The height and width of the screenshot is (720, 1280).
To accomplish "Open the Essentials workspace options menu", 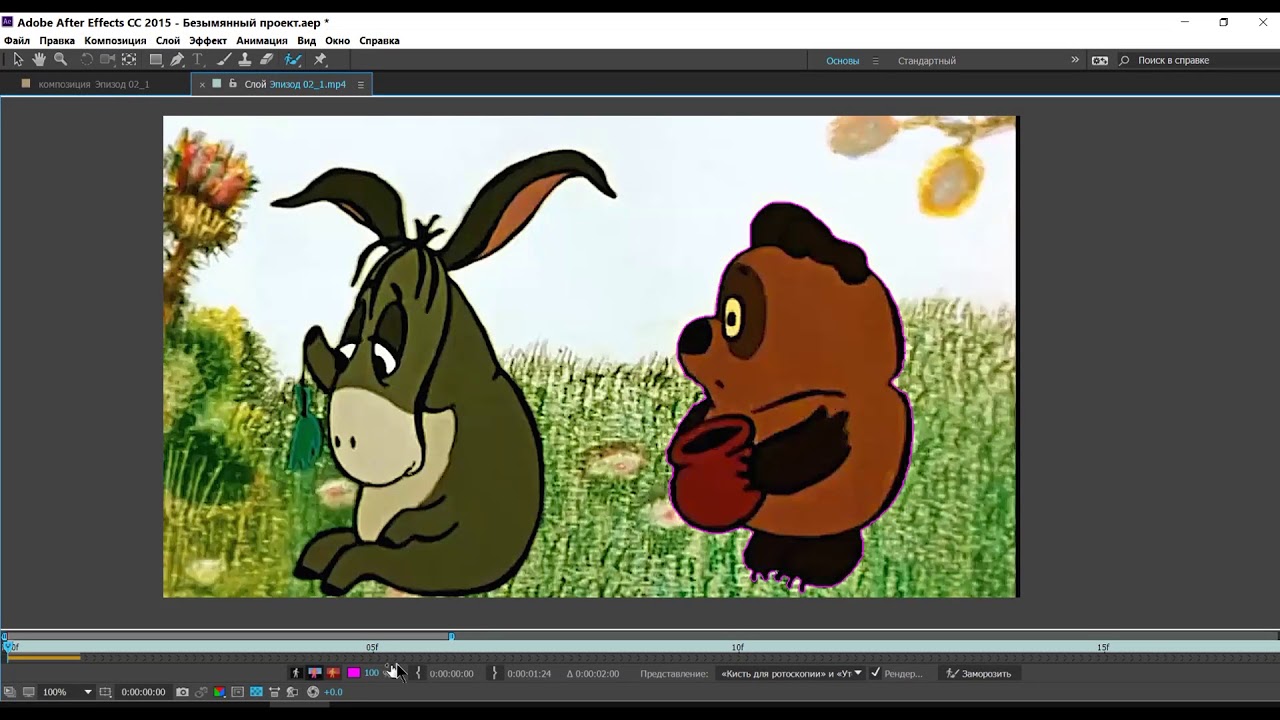I will (x=876, y=61).
